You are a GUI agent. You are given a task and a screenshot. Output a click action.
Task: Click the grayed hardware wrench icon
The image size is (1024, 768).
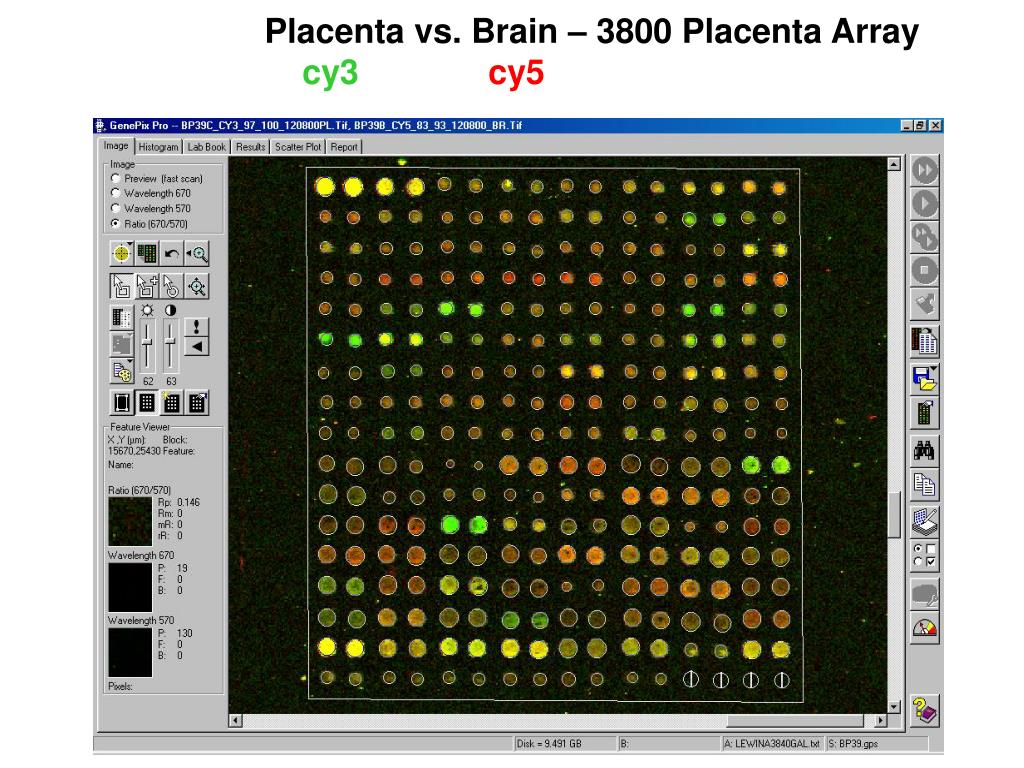(x=925, y=594)
